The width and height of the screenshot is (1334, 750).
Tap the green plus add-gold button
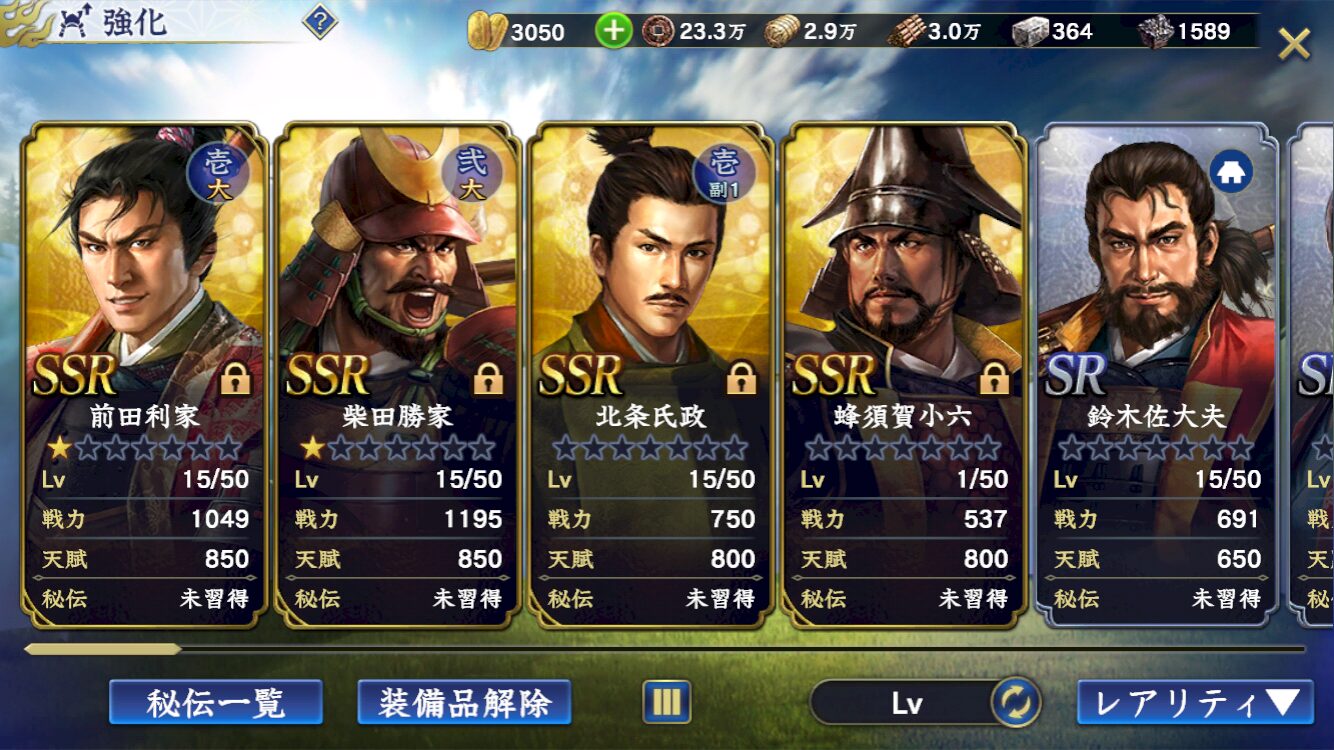613,31
